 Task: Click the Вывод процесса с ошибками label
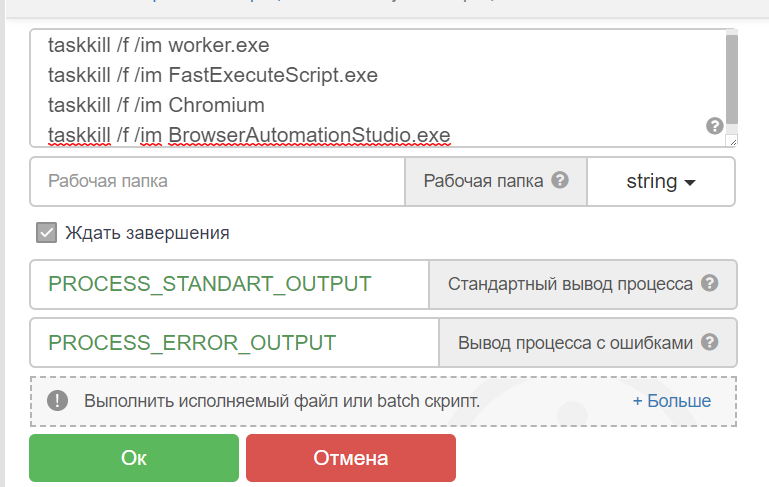[x=575, y=343]
